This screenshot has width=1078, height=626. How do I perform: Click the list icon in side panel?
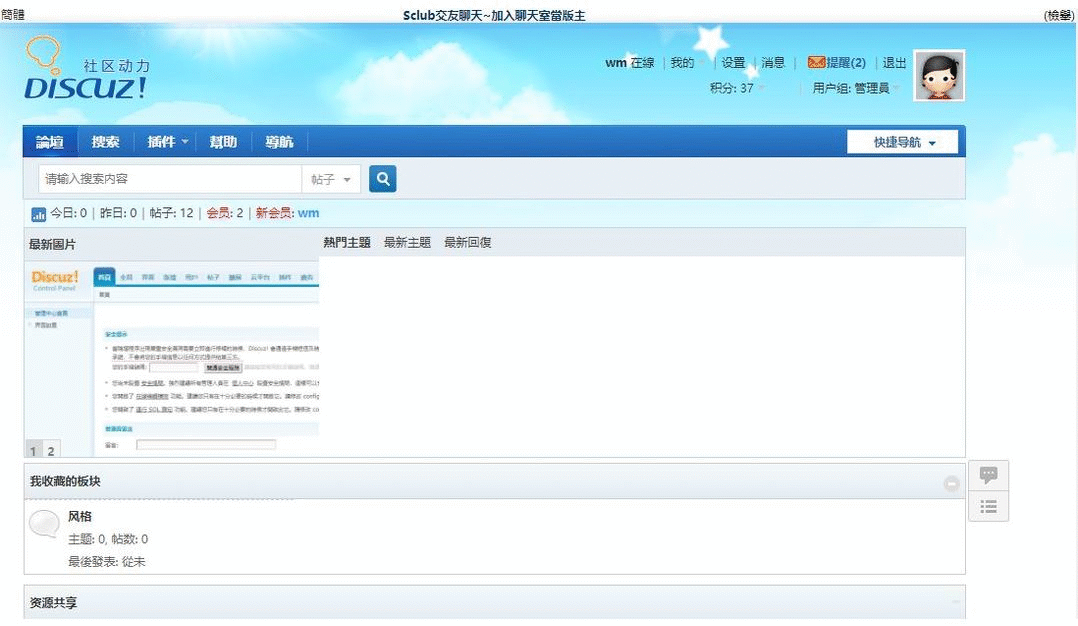click(988, 507)
